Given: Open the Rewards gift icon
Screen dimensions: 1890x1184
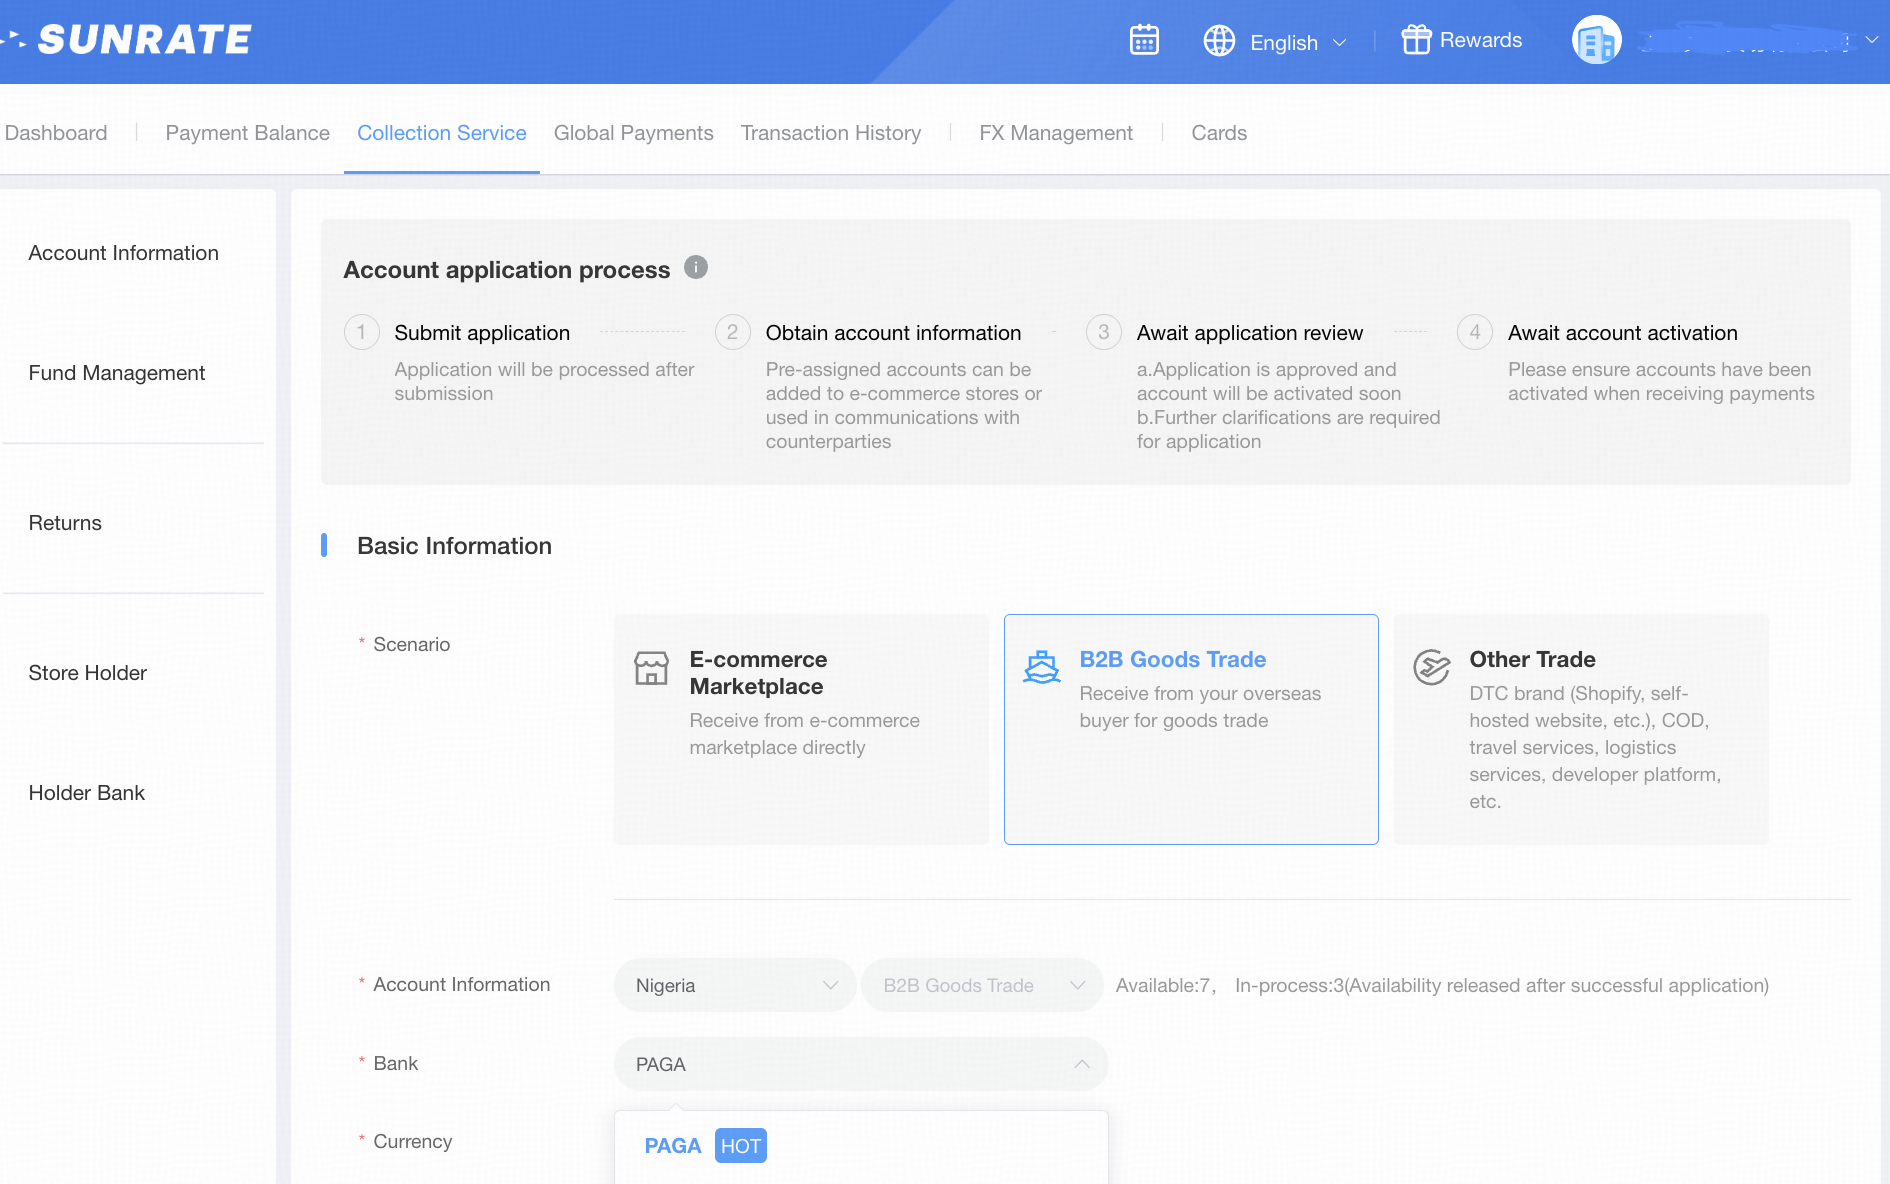Looking at the screenshot, I should tap(1416, 40).
